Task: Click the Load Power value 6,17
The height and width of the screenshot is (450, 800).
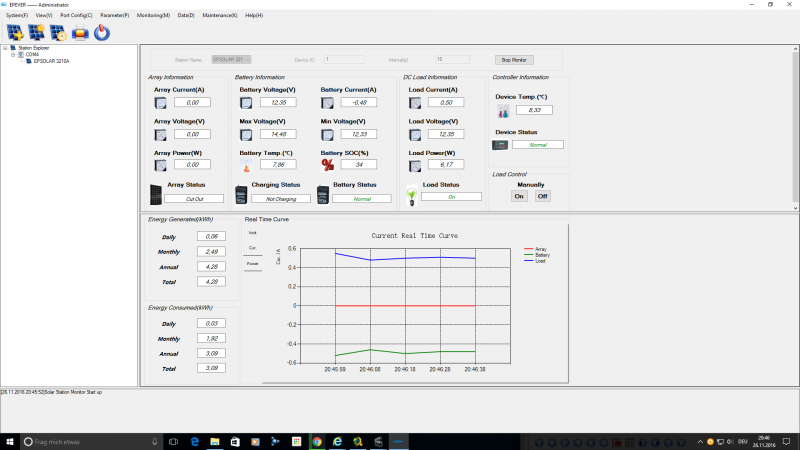Action: [446, 164]
